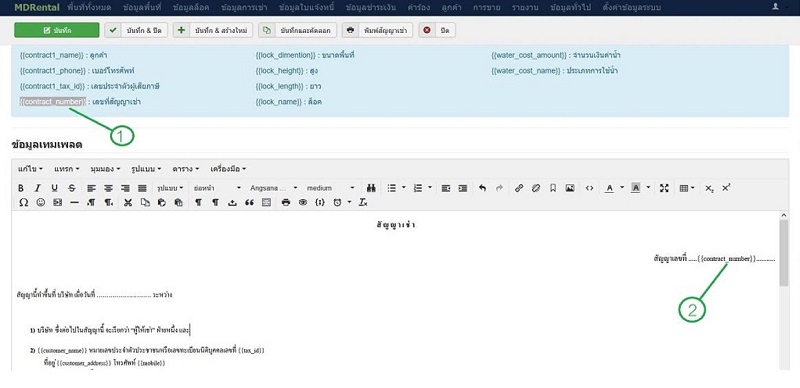Center align the text
The height and width of the screenshot is (388, 800).
pyautogui.click(x=108, y=188)
